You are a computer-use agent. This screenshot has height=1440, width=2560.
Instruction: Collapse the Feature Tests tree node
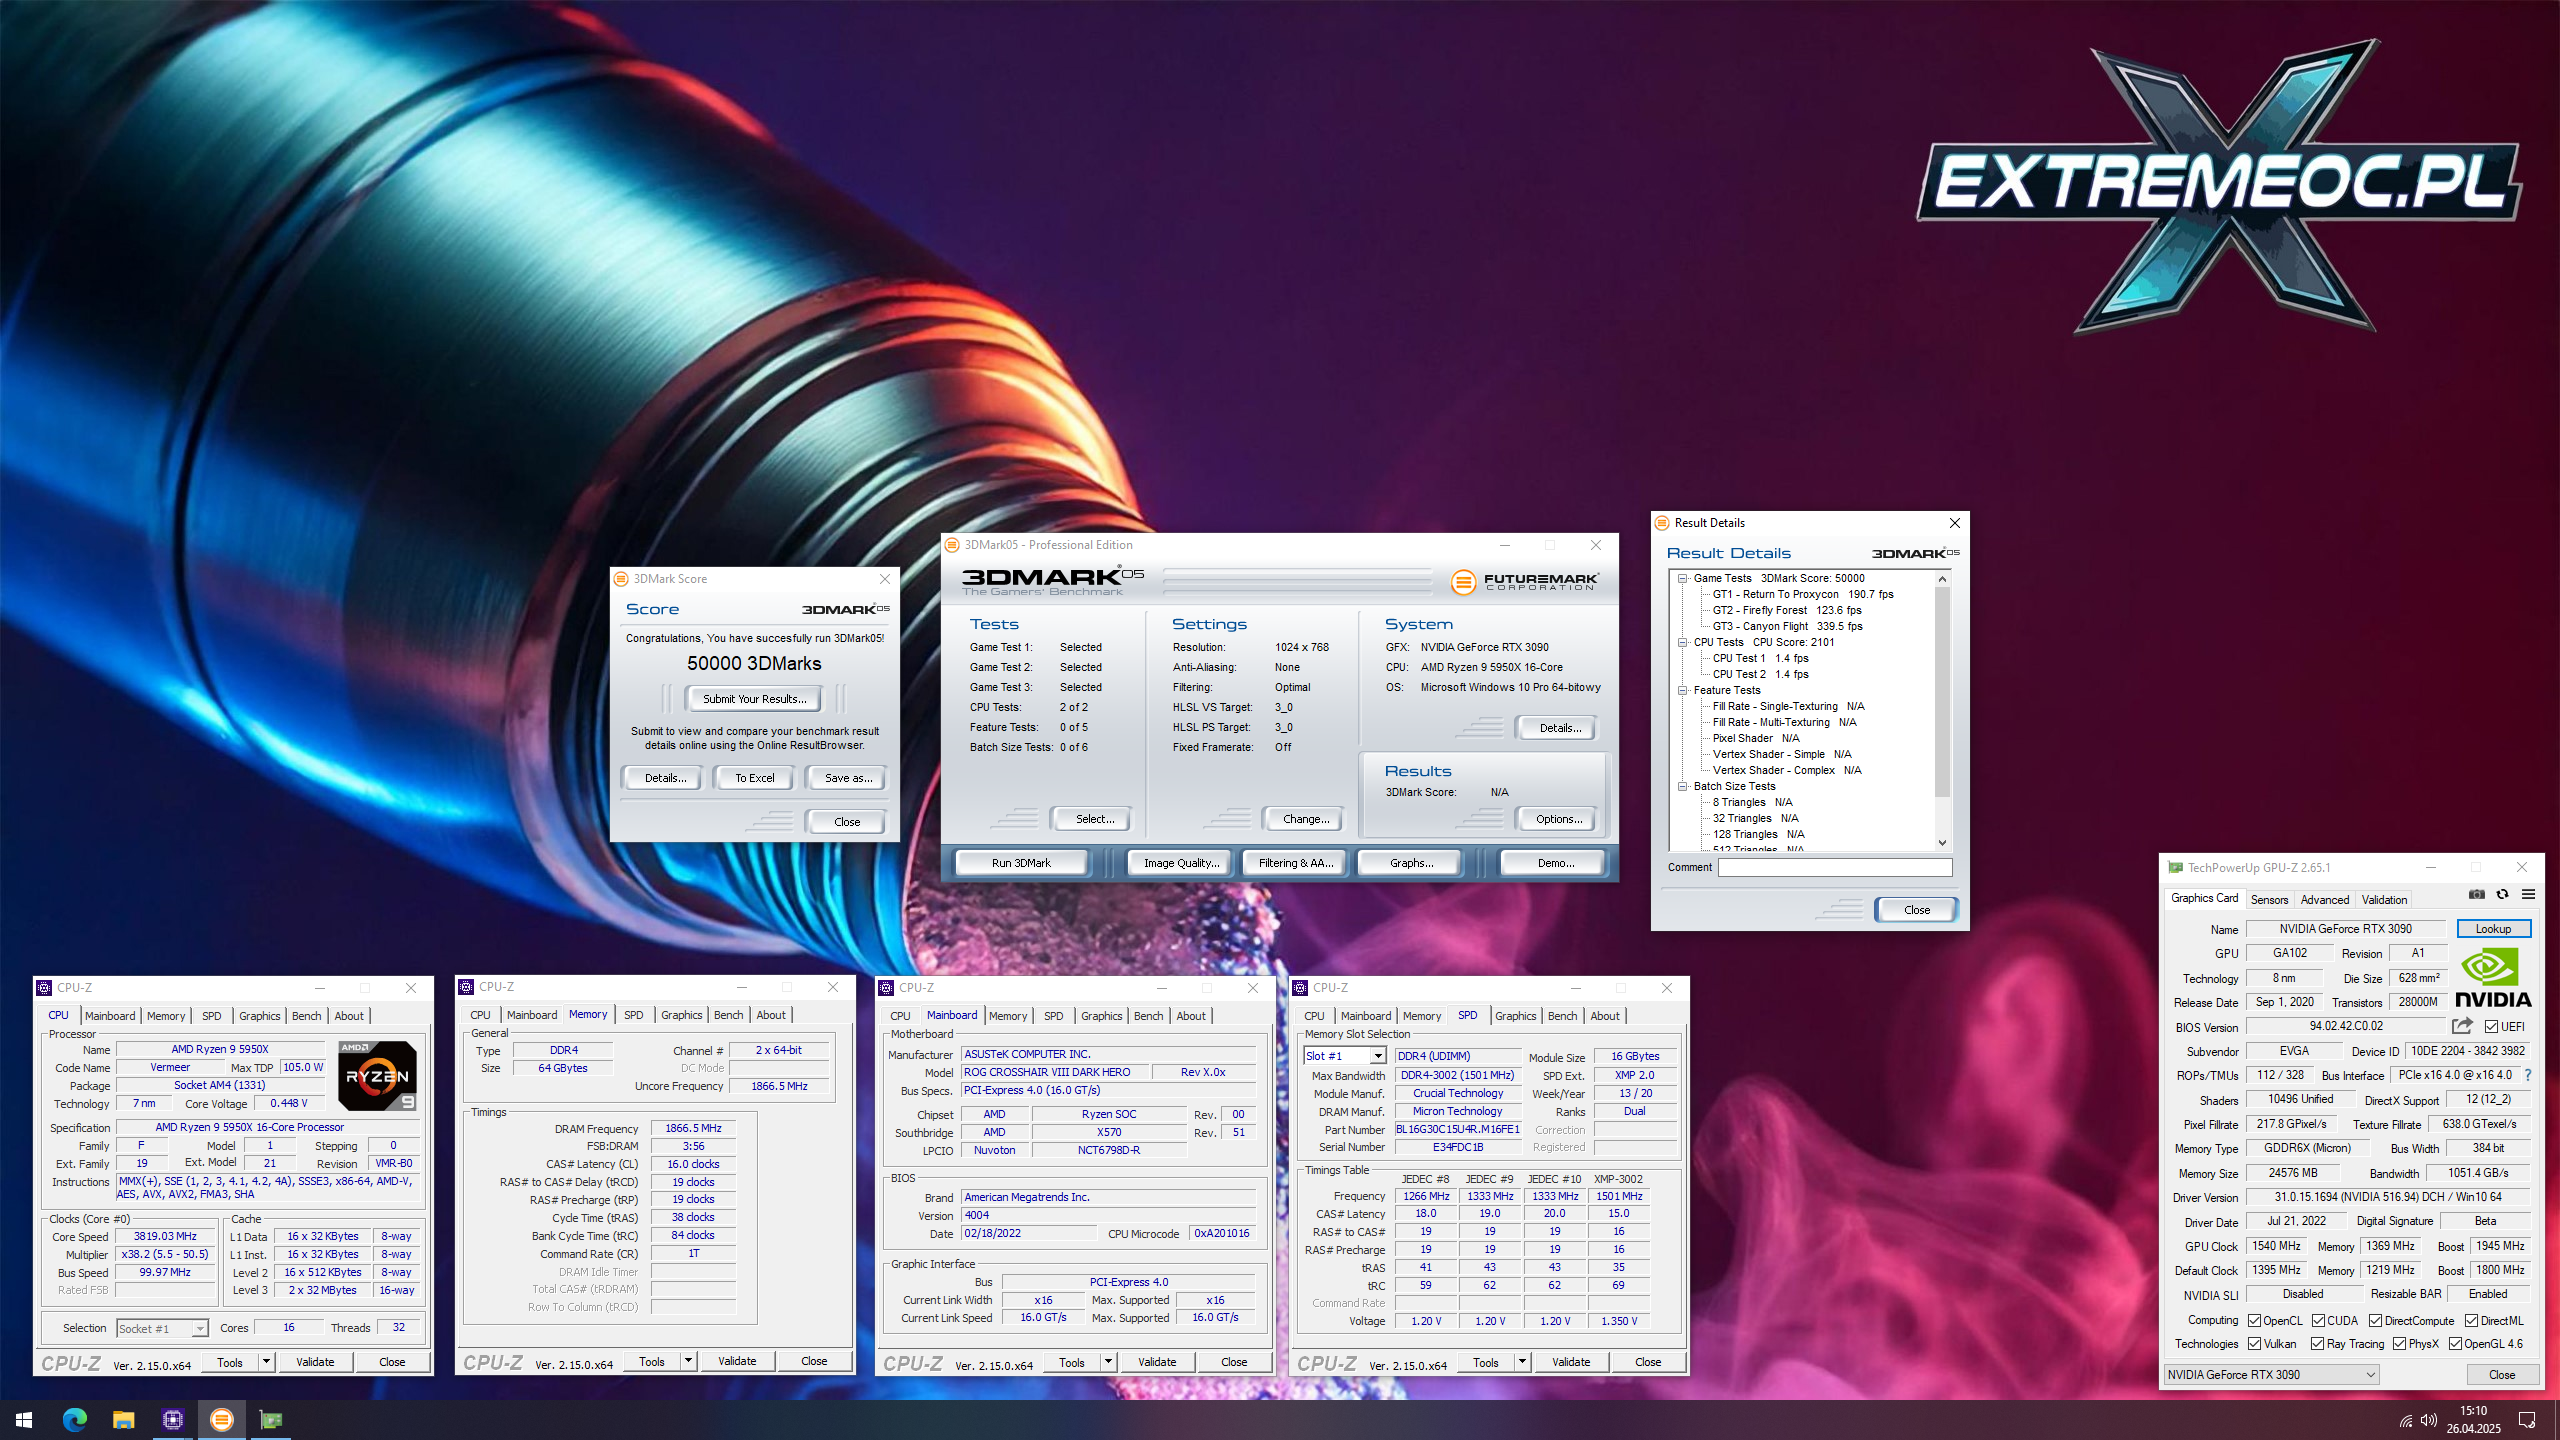[x=1683, y=690]
